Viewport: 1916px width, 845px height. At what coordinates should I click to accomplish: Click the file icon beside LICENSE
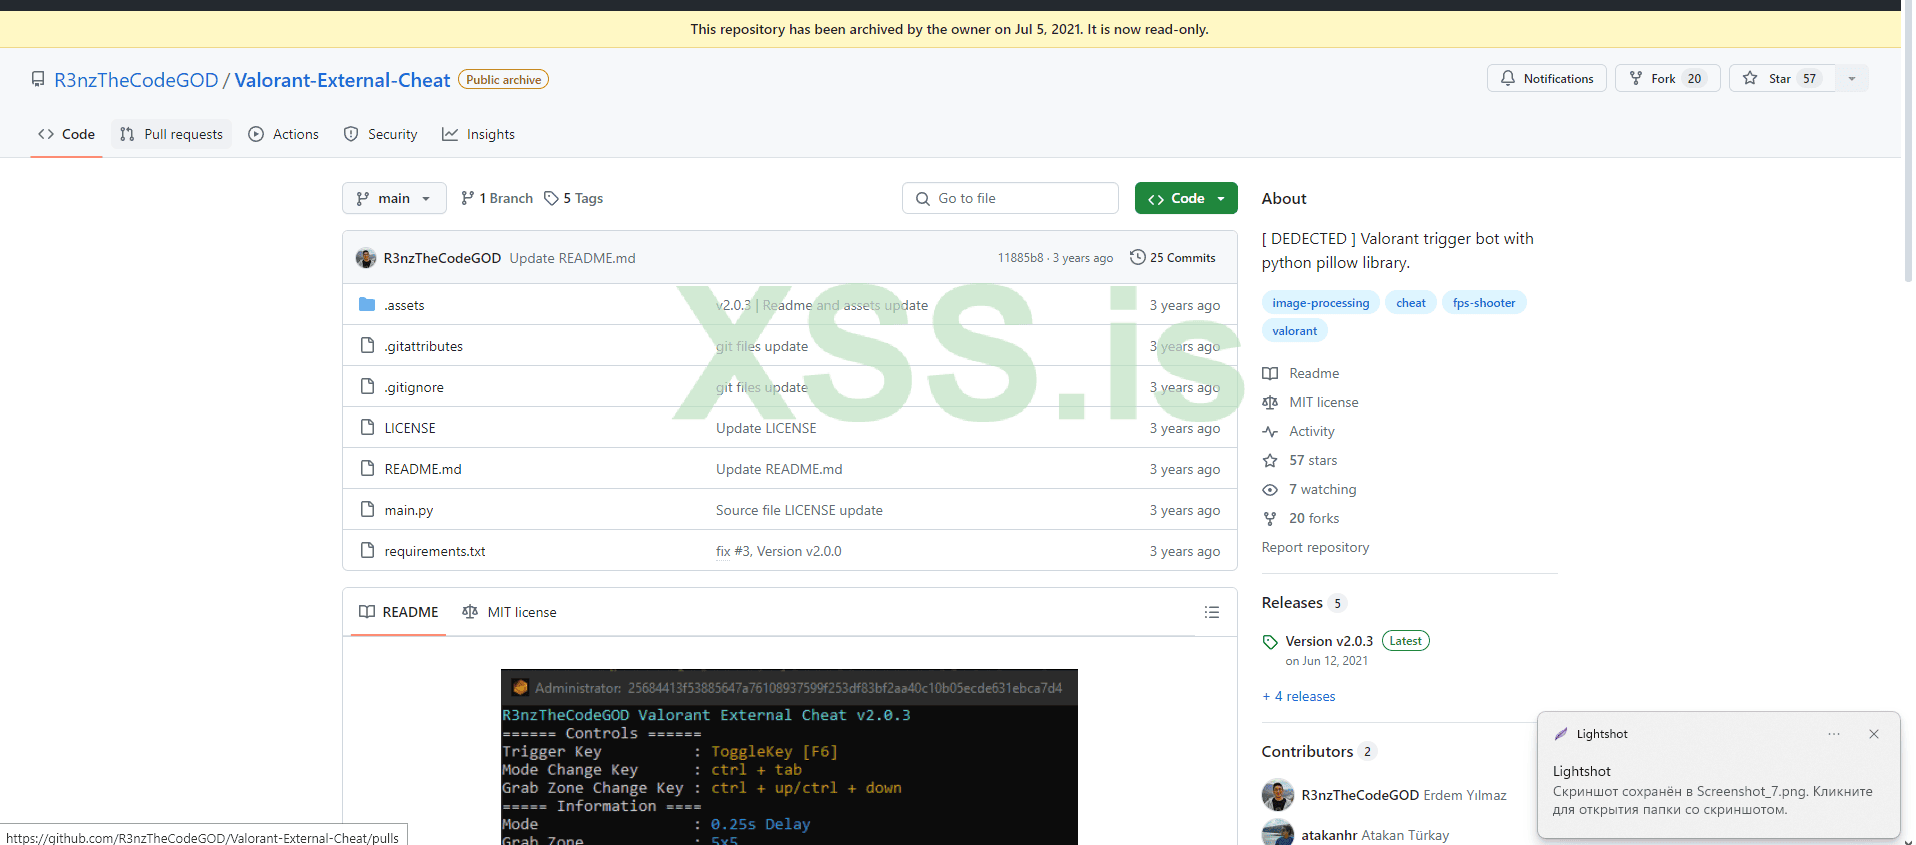pos(367,427)
